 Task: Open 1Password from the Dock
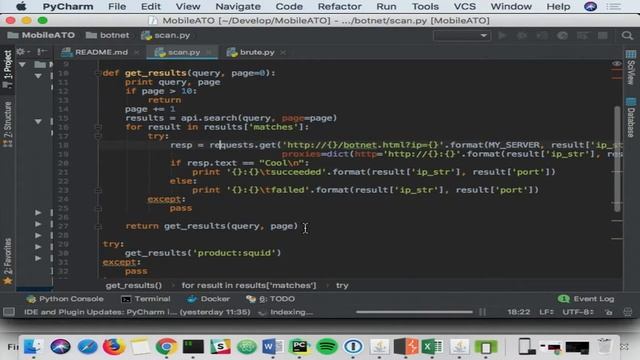353,347
